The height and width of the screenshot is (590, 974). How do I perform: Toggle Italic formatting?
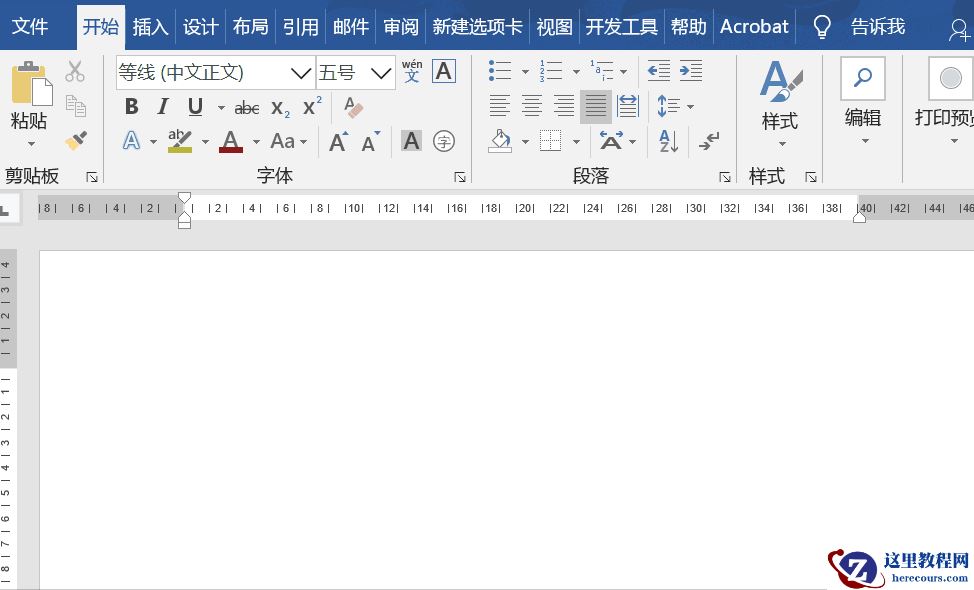[x=163, y=107]
